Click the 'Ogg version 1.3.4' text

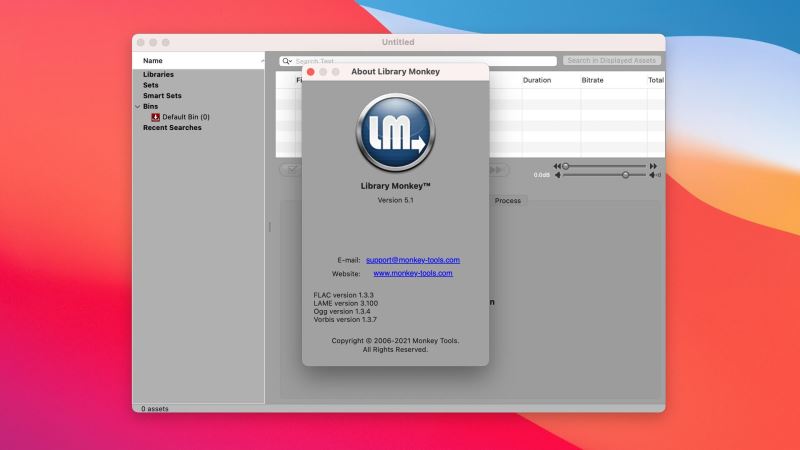click(342, 311)
